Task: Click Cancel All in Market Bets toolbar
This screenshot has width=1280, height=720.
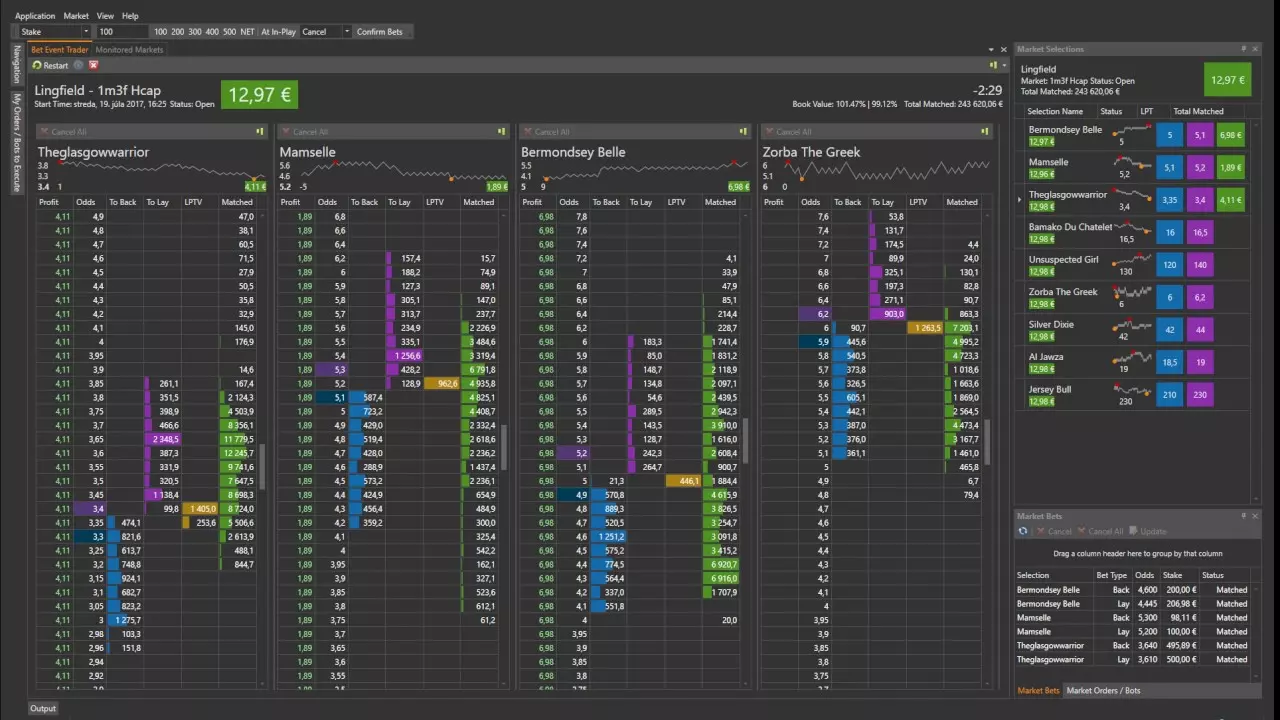Action: pyautogui.click(x=1099, y=531)
